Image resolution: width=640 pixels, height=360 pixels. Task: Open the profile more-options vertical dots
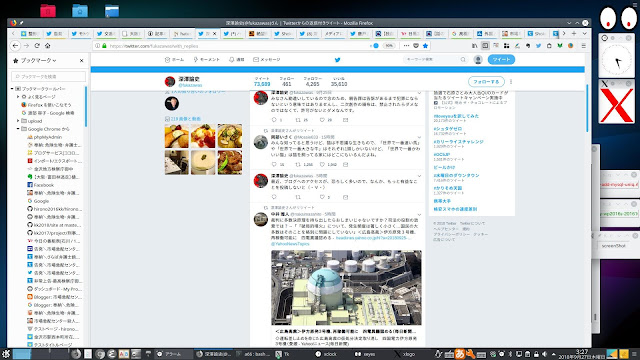(x=511, y=82)
